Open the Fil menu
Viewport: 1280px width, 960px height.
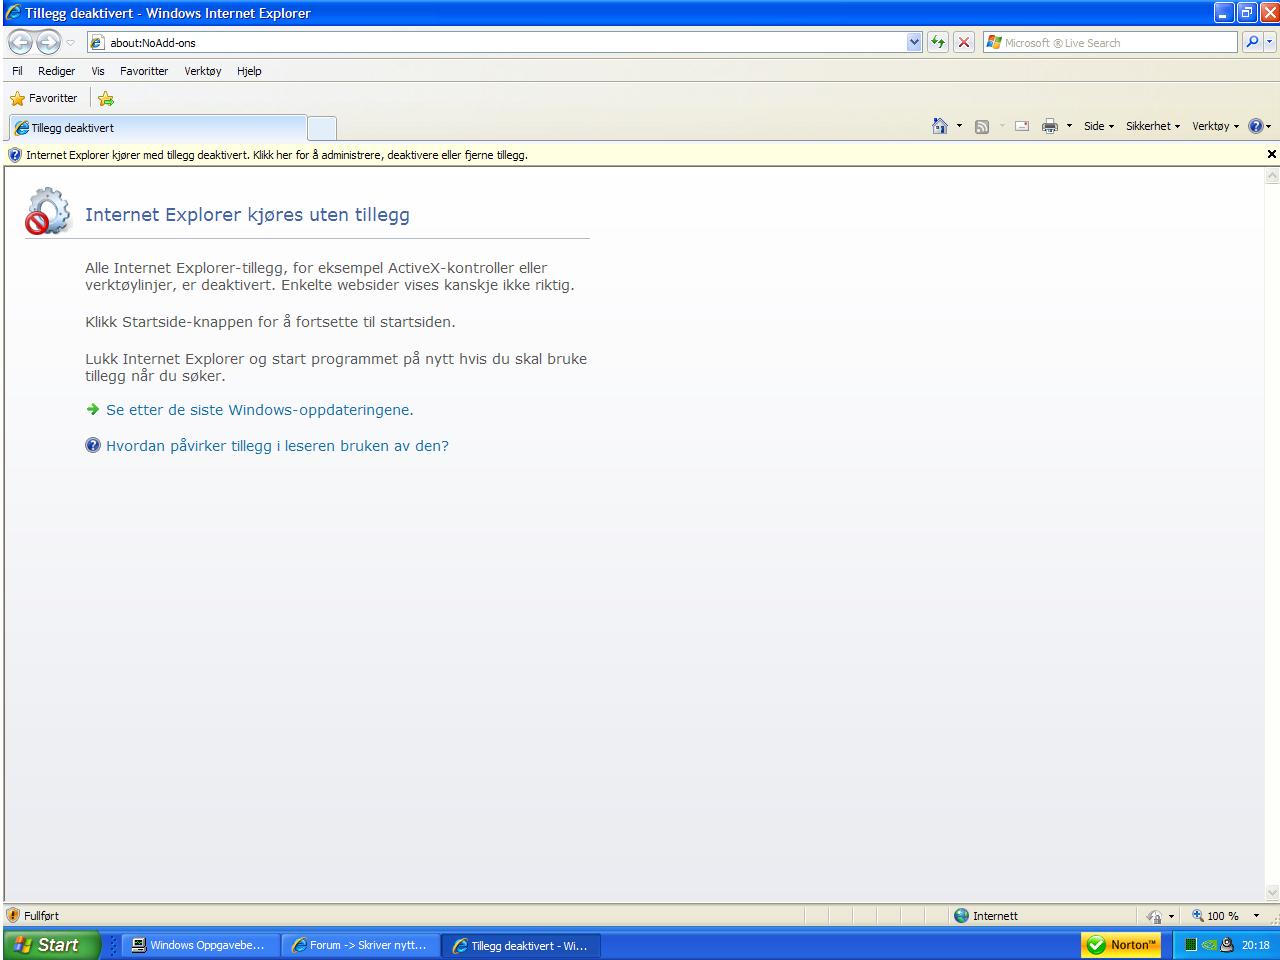17,71
